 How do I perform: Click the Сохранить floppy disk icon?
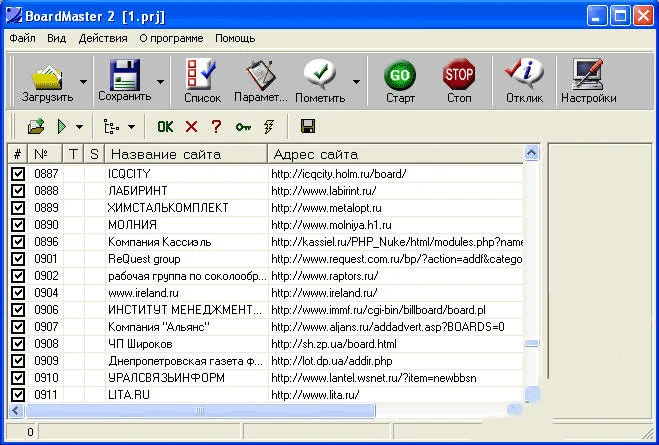click(124, 75)
